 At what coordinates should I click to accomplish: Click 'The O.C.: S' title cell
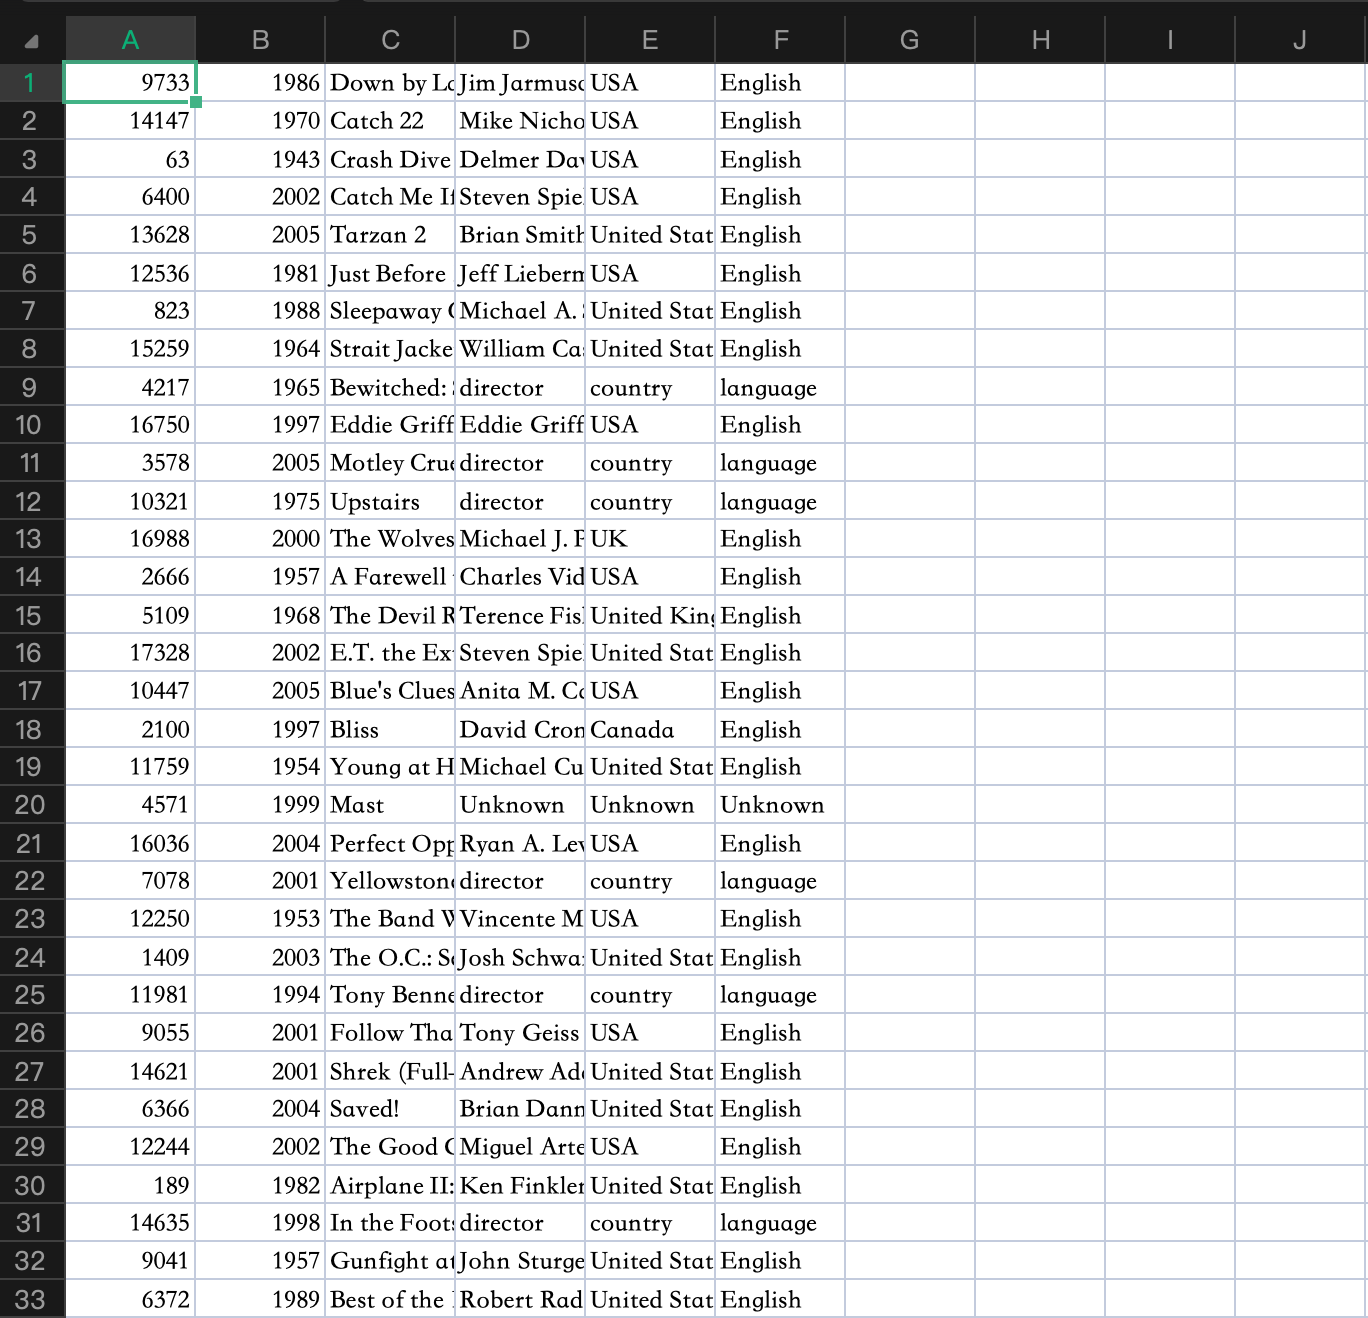[390, 957]
